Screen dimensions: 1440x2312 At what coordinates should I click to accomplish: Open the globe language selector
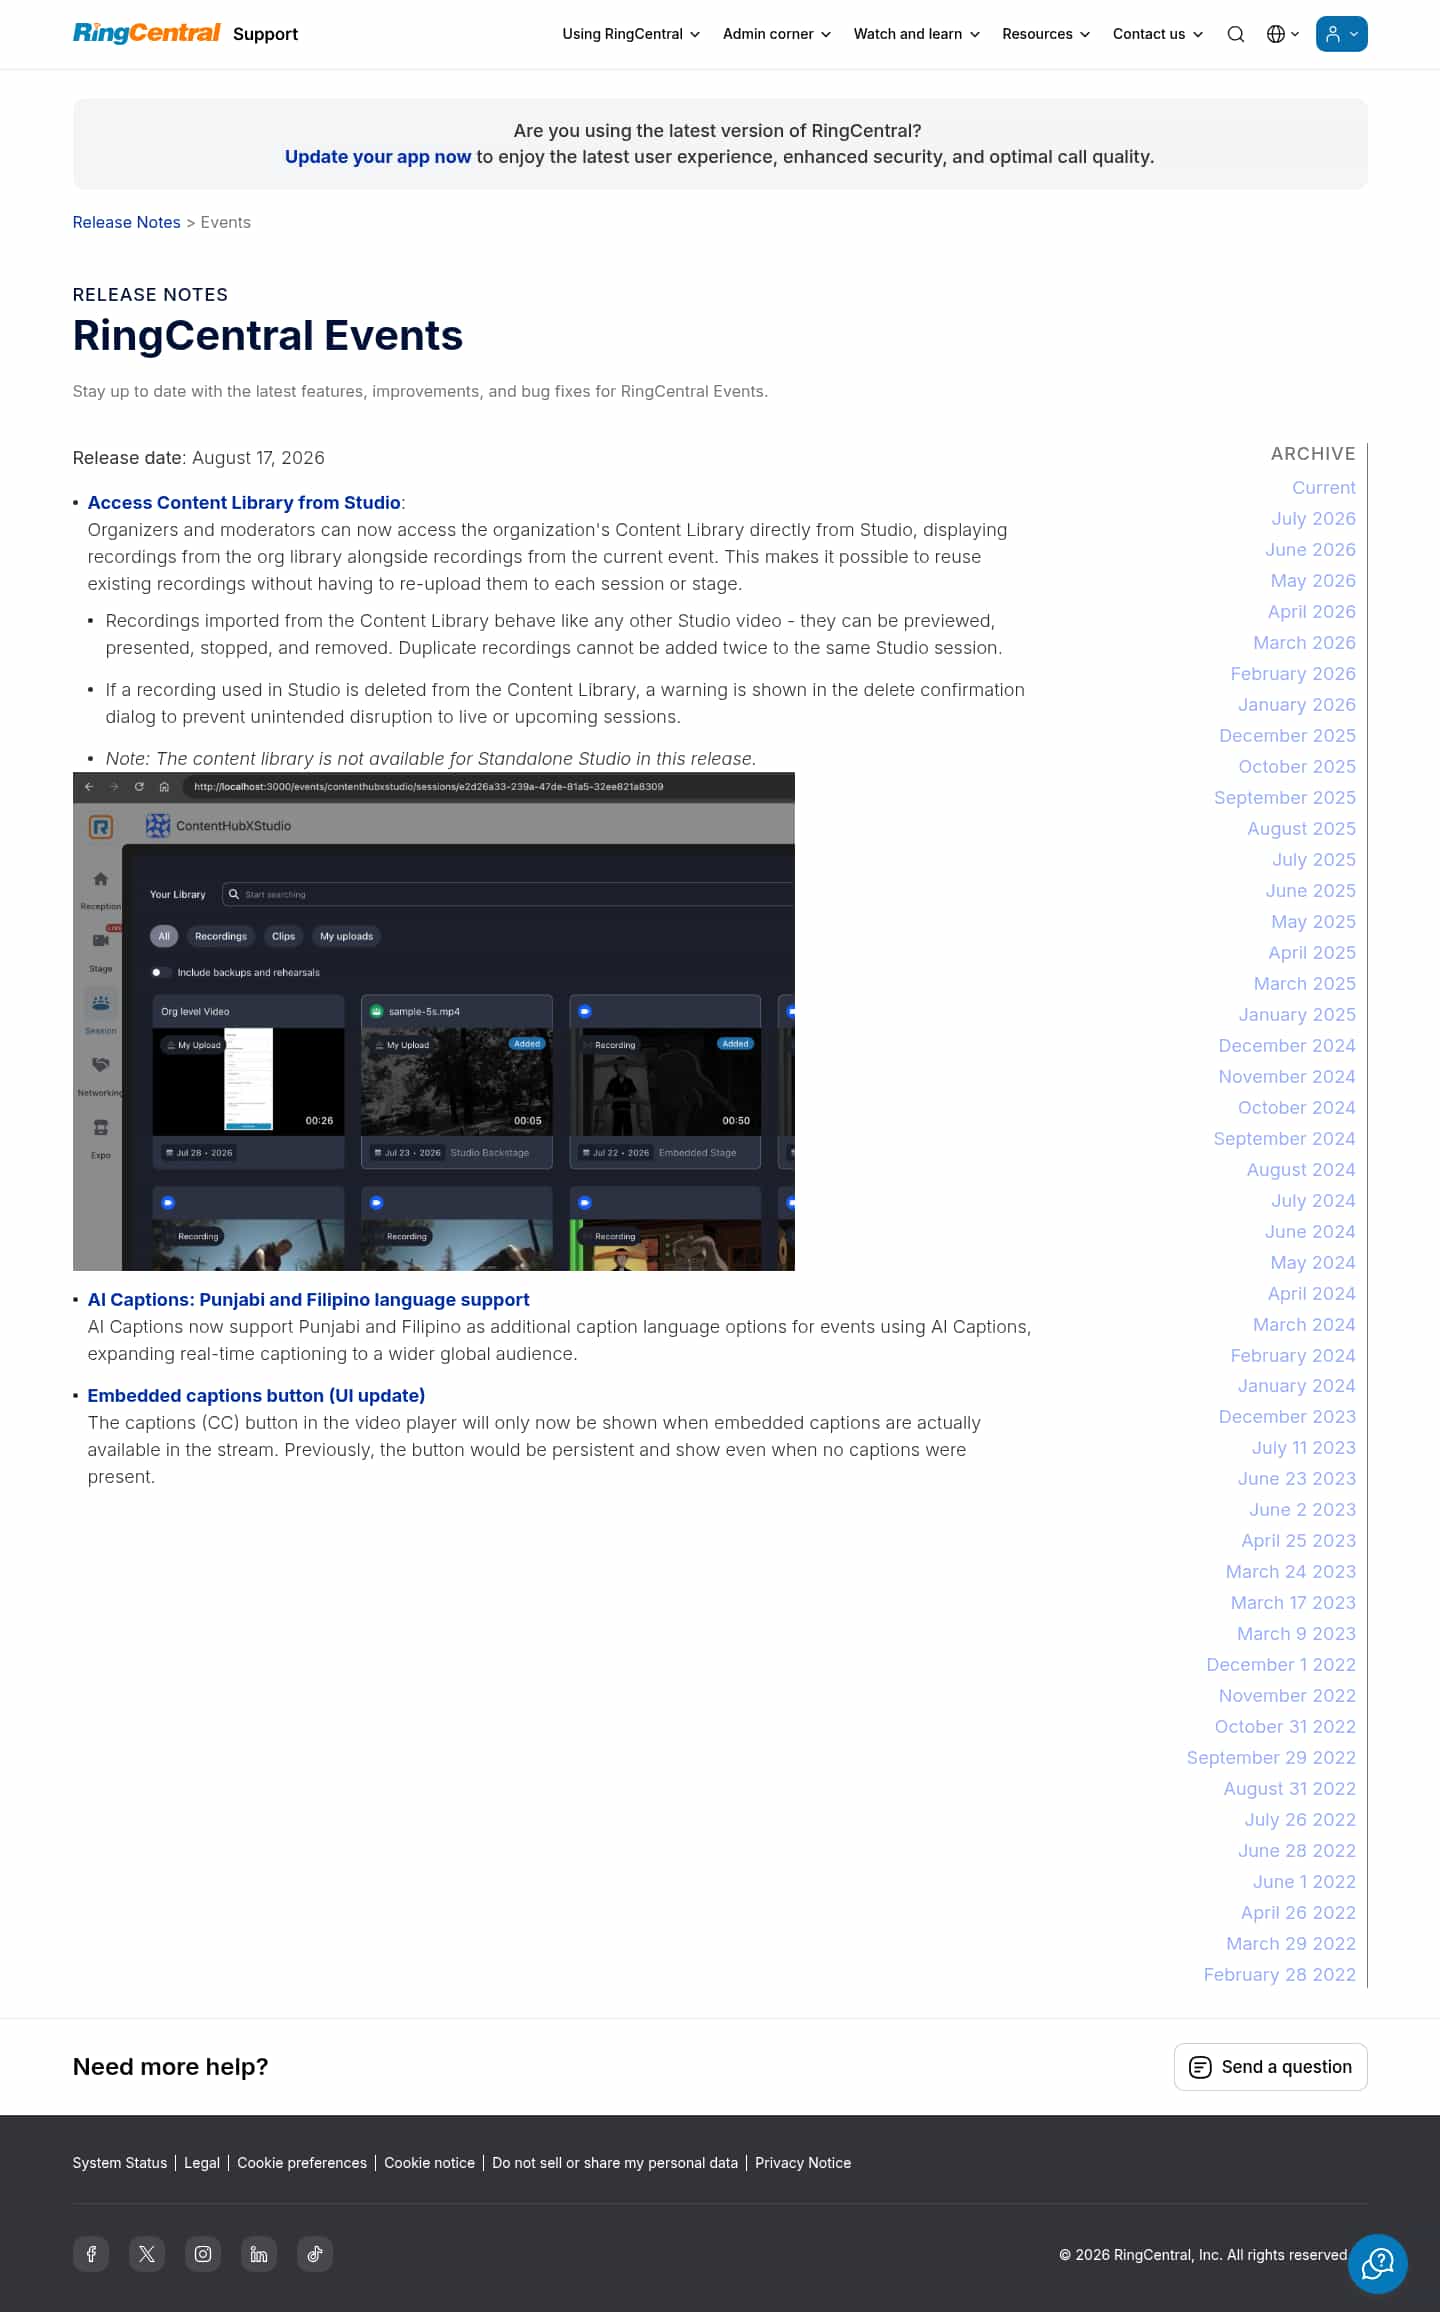tap(1283, 34)
